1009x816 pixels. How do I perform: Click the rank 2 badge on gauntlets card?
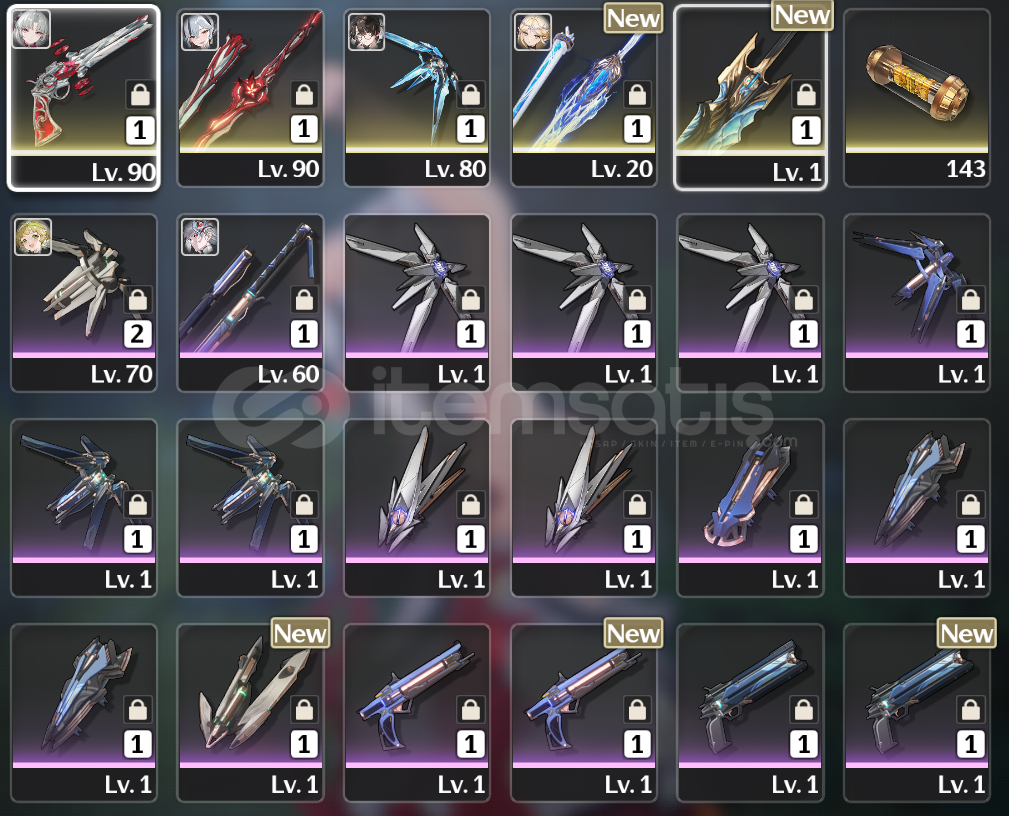[138, 334]
